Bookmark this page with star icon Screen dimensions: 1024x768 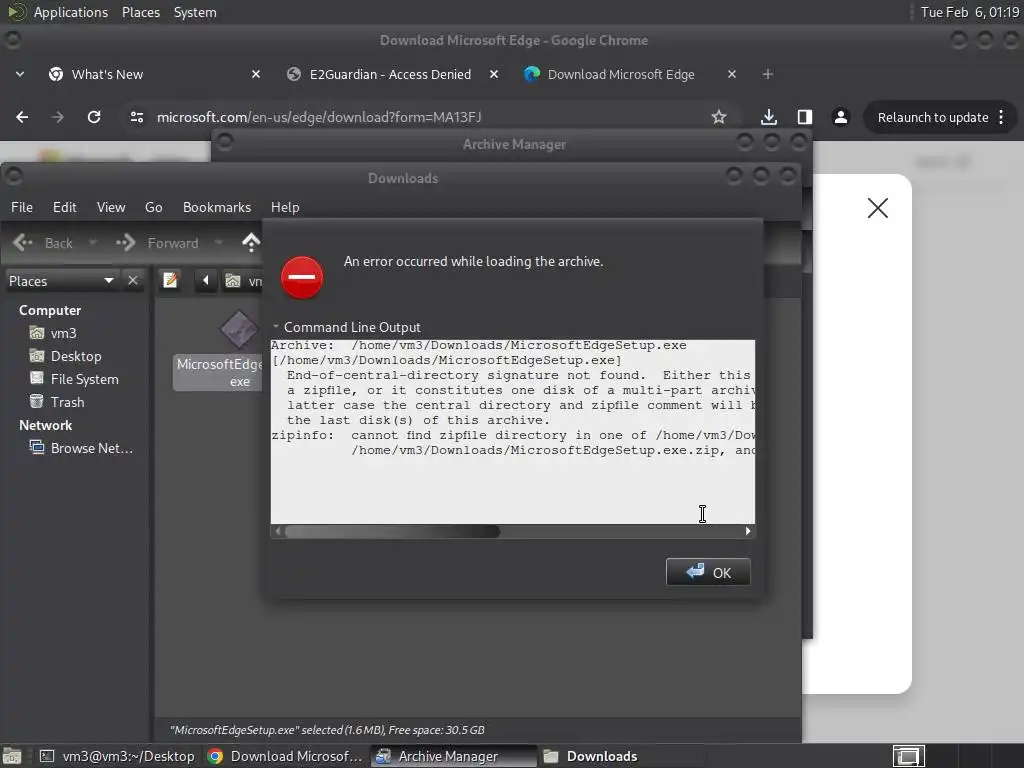[x=719, y=117]
